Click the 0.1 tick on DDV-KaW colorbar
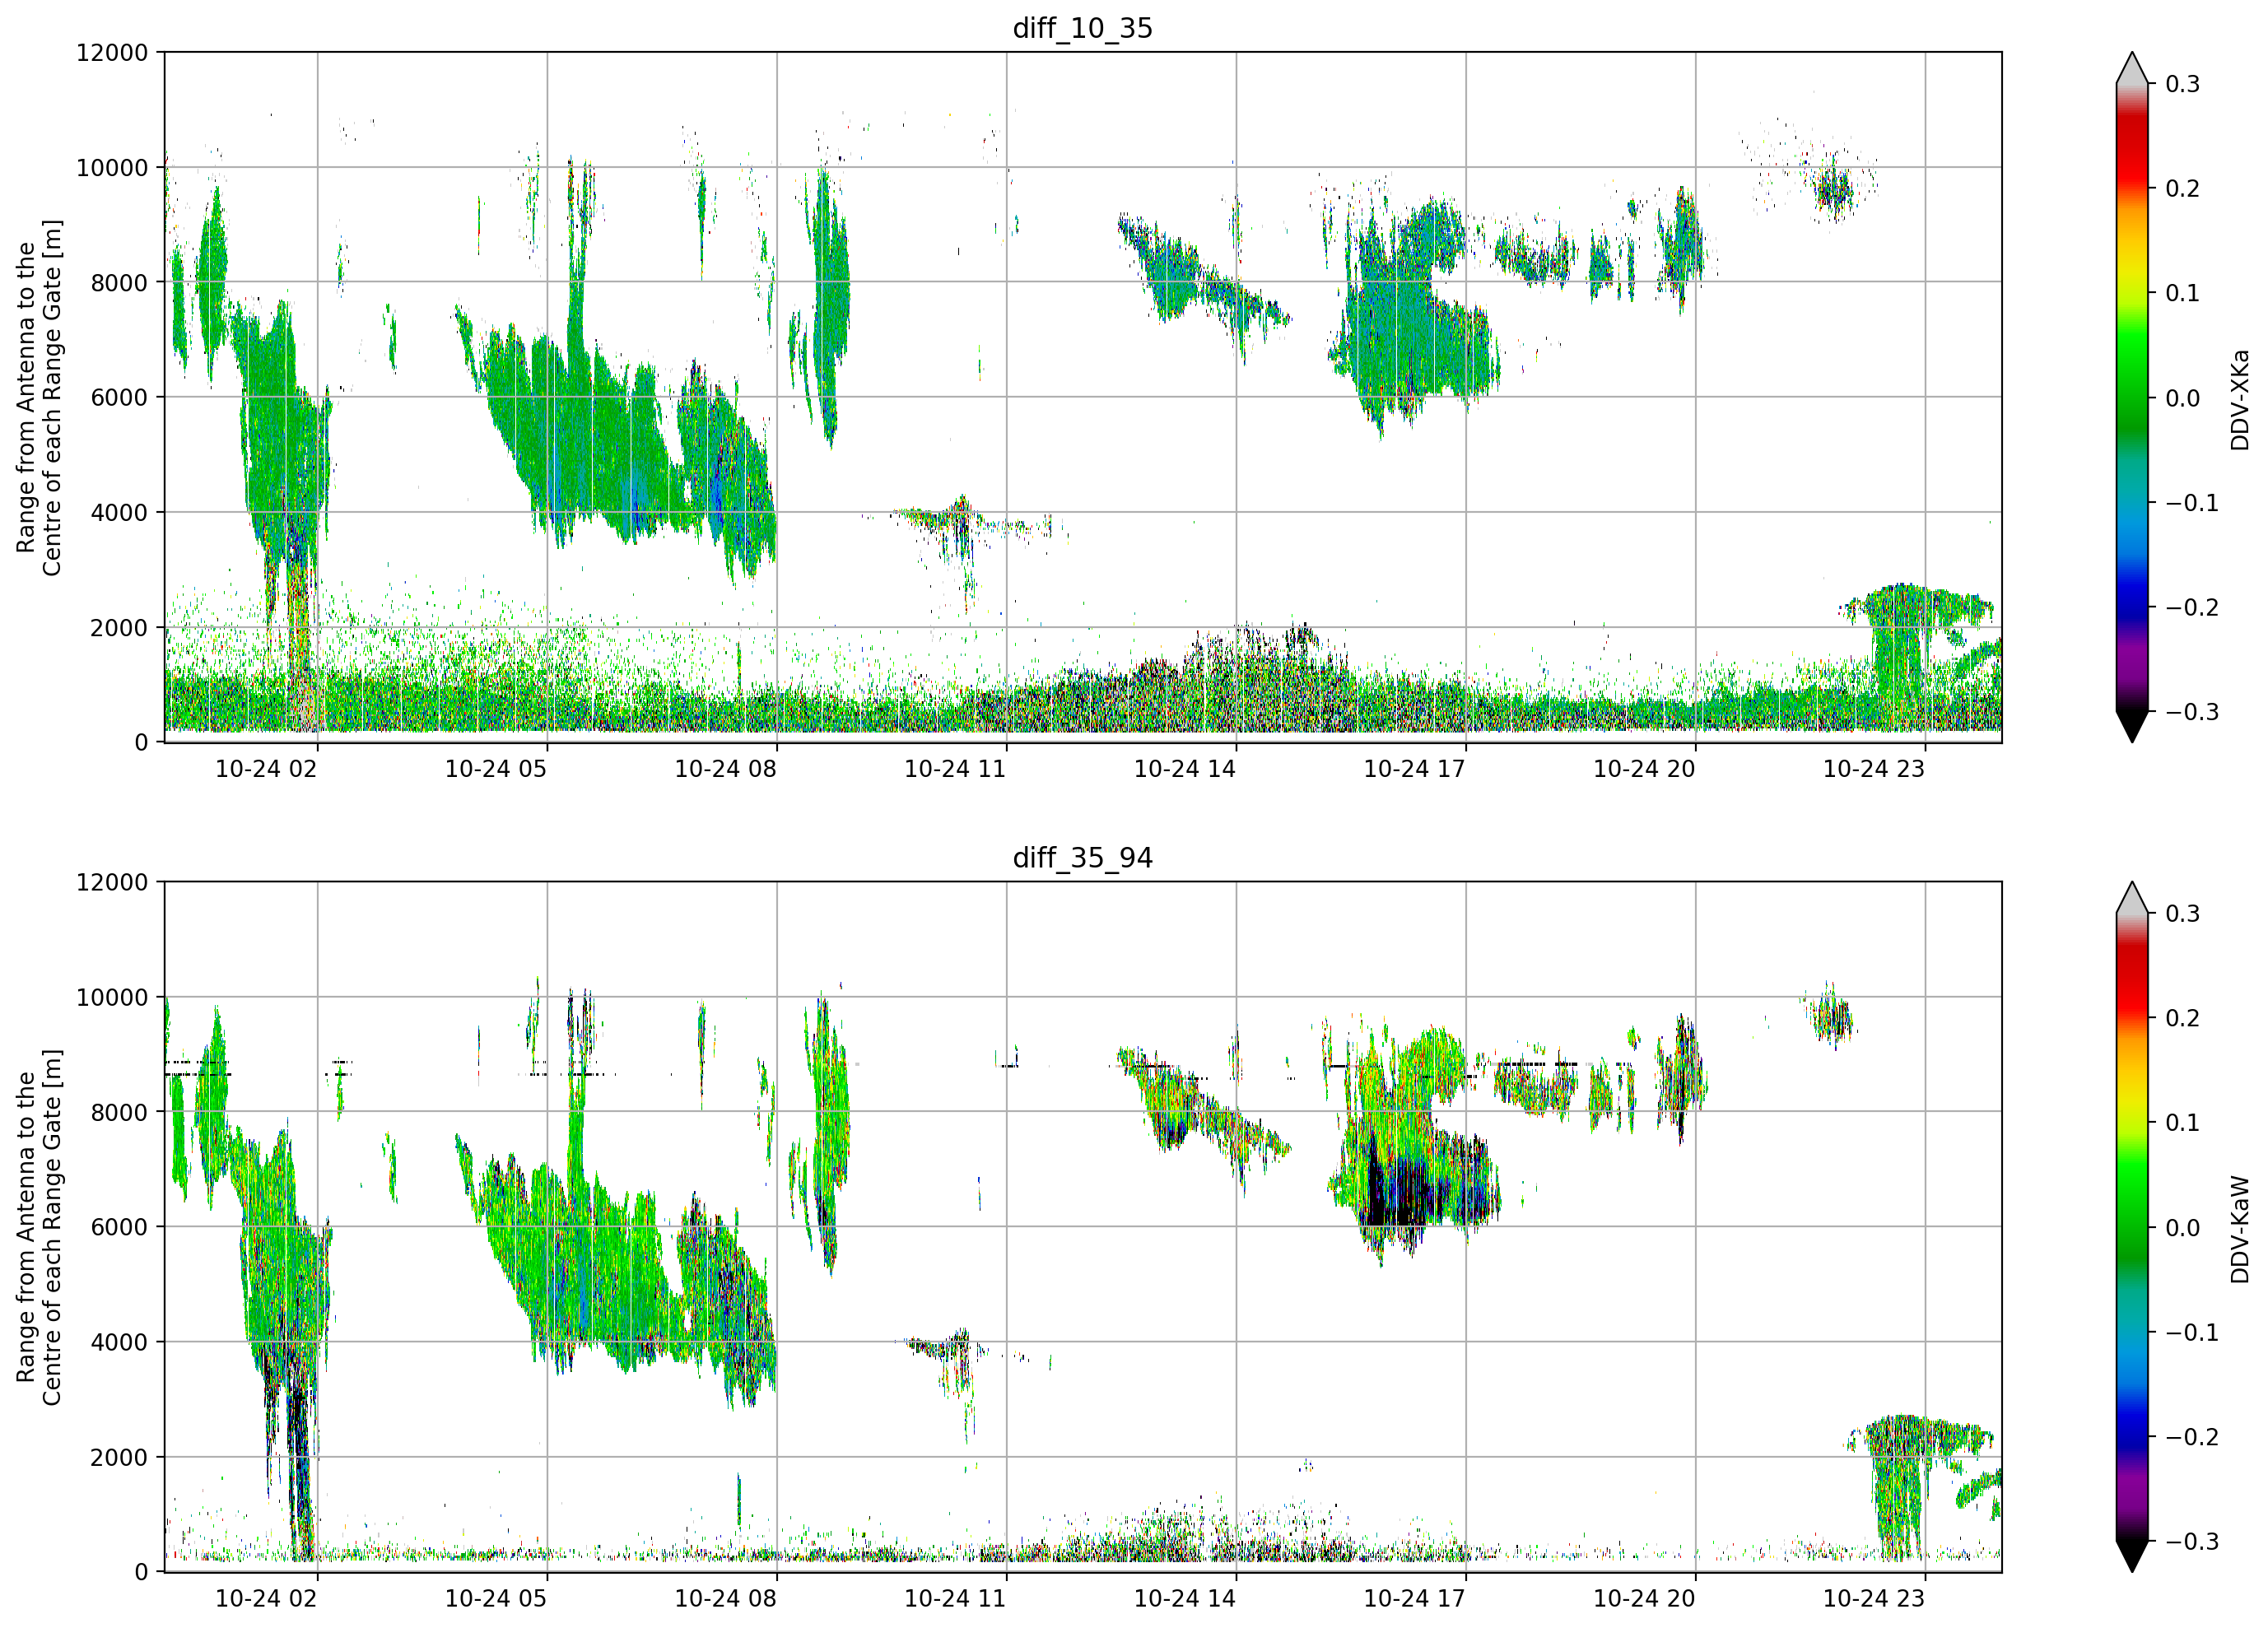 pyautogui.click(x=2182, y=1123)
